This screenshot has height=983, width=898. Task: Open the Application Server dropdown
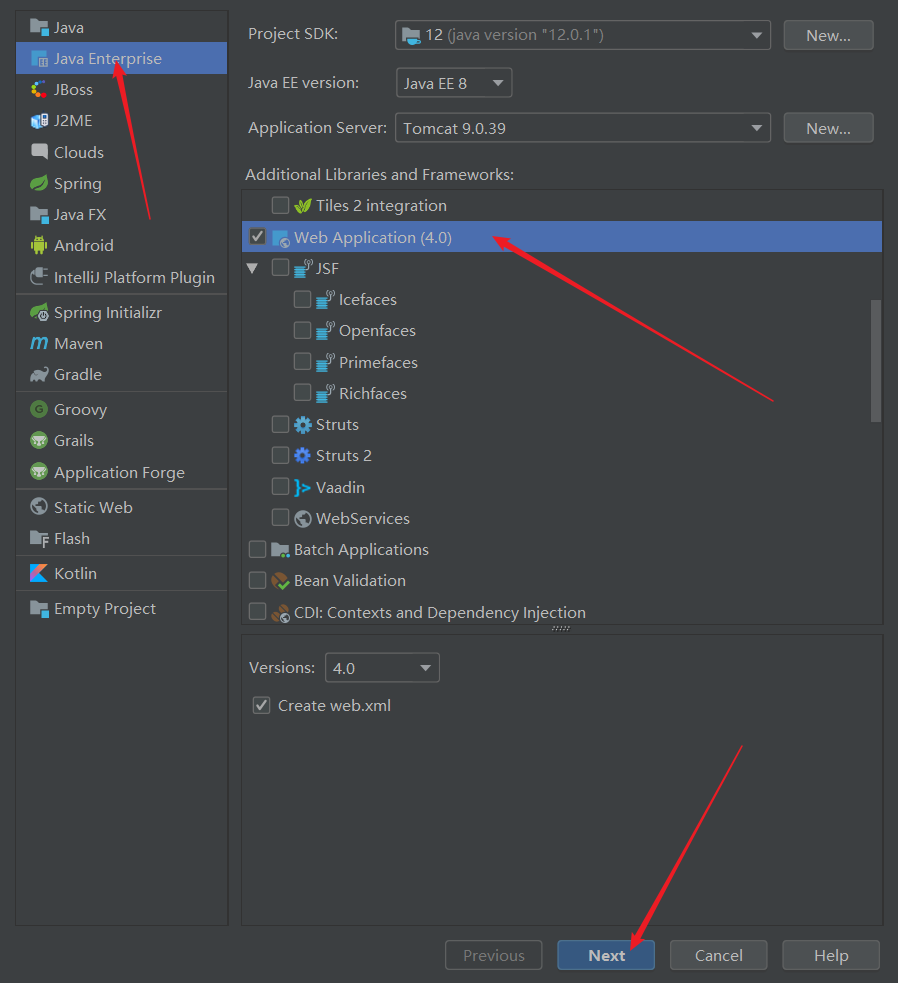583,128
